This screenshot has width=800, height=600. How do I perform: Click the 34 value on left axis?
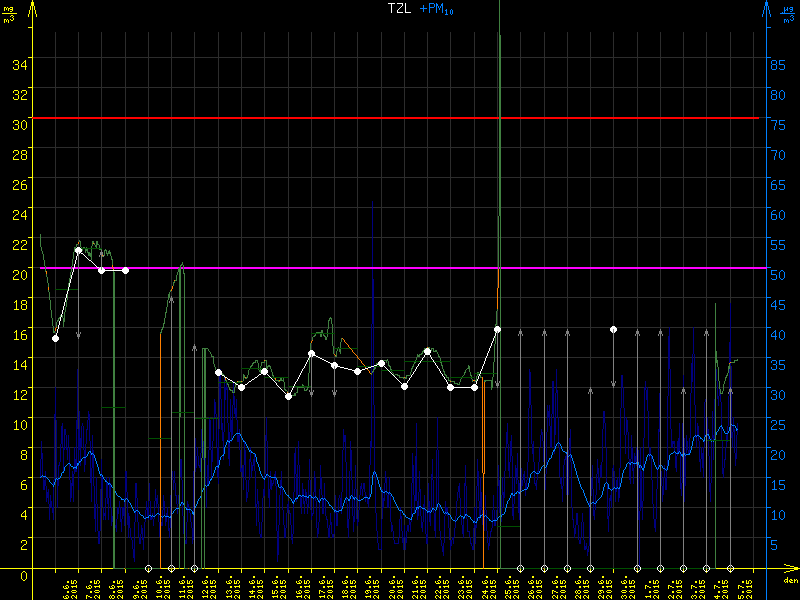[18, 63]
